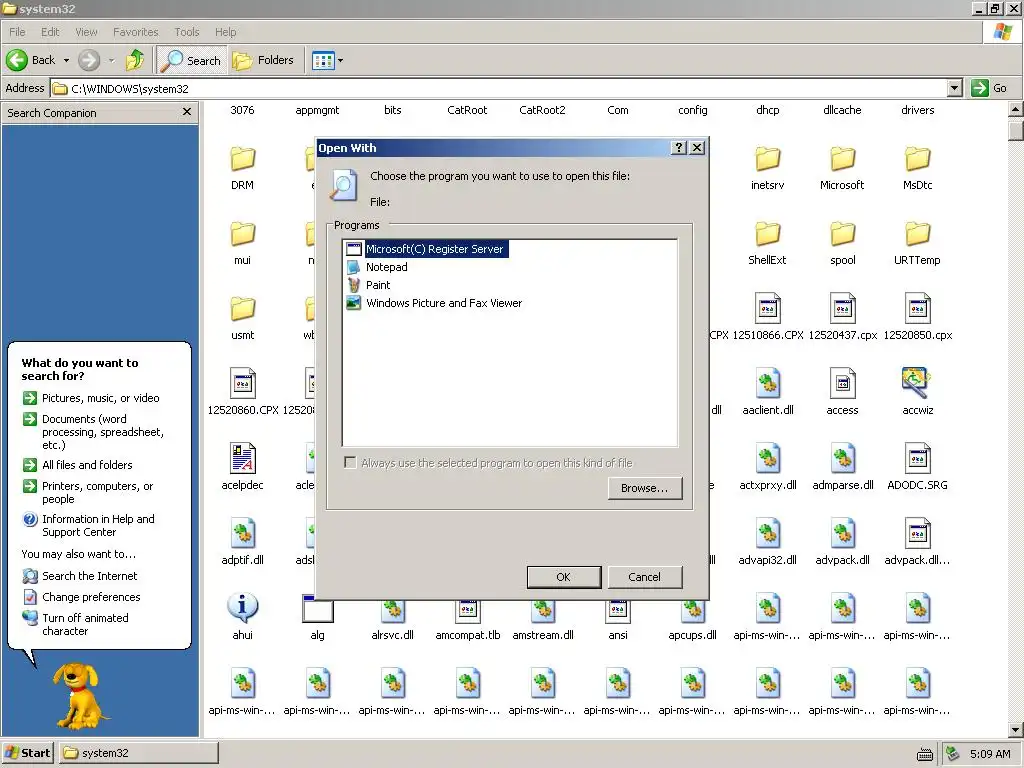The image size is (1024, 768).
Task: Open the Tools menu
Action: pos(187,32)
